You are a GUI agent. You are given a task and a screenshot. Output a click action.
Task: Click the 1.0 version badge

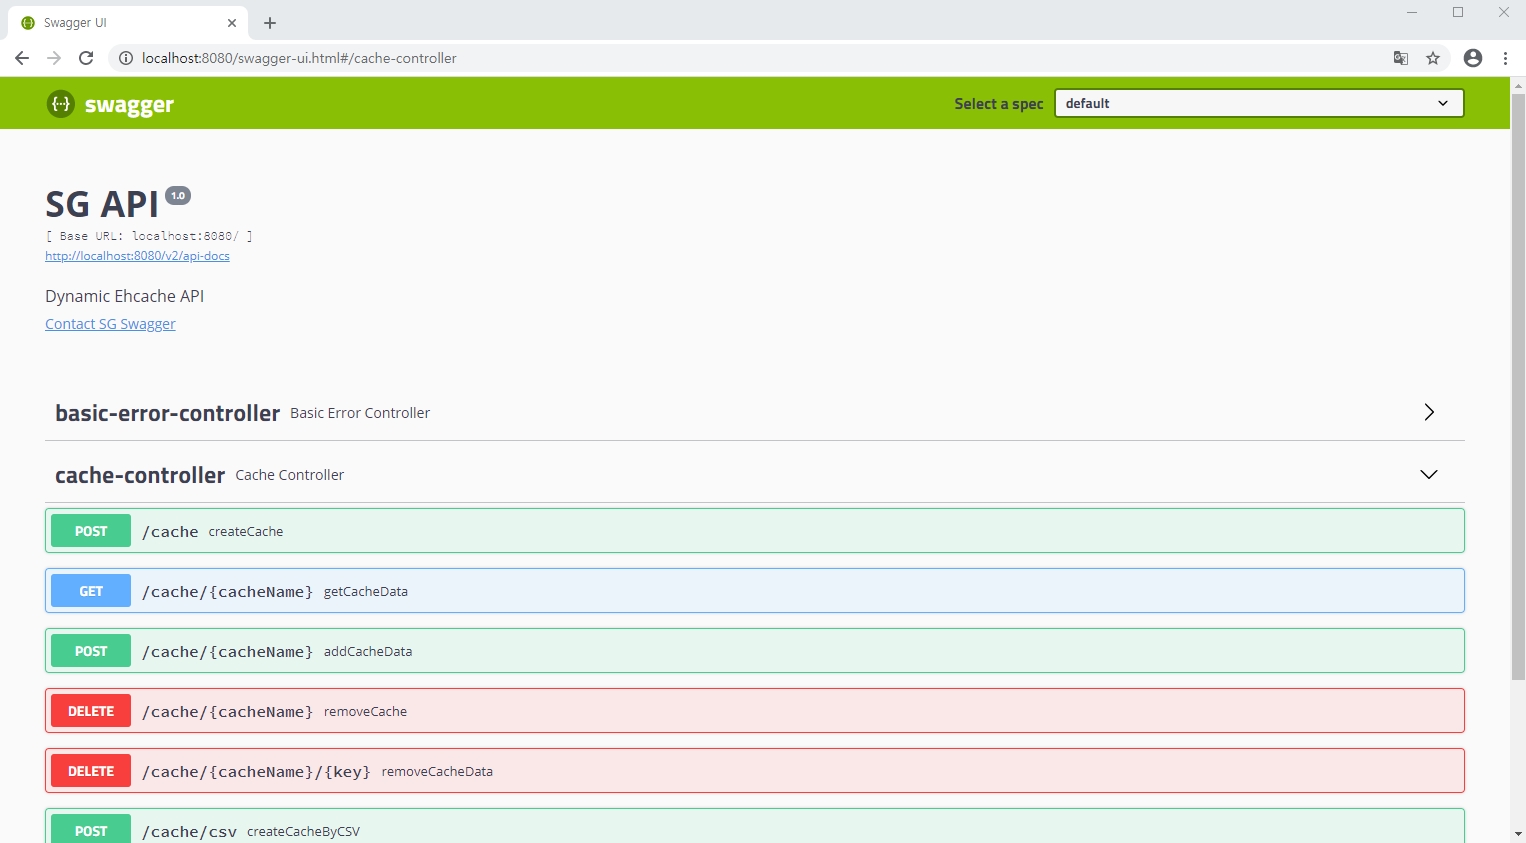tap(178, 195)
